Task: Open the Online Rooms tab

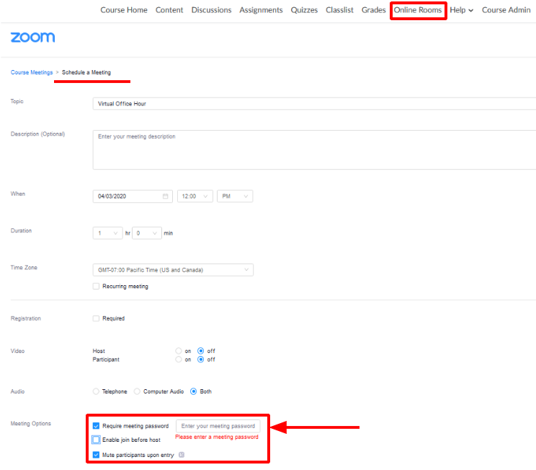Action: (x=418, y=10)
